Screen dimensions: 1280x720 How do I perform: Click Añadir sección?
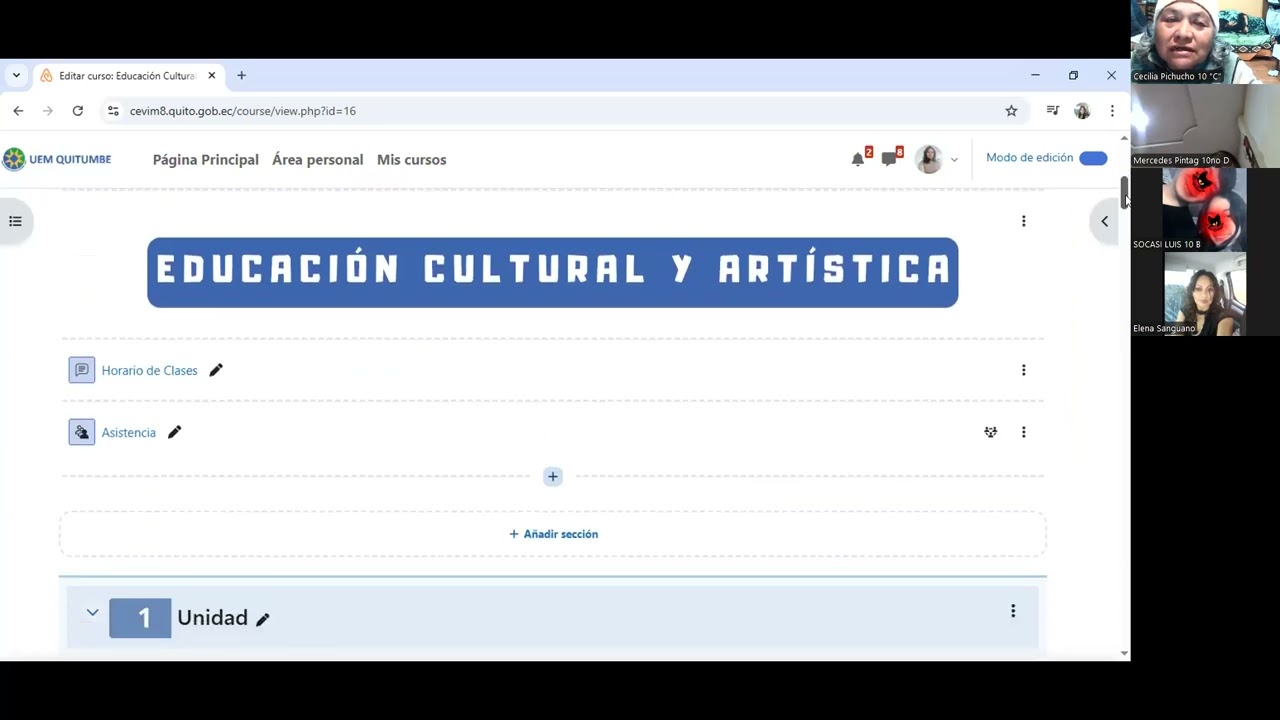click(553, 534)
